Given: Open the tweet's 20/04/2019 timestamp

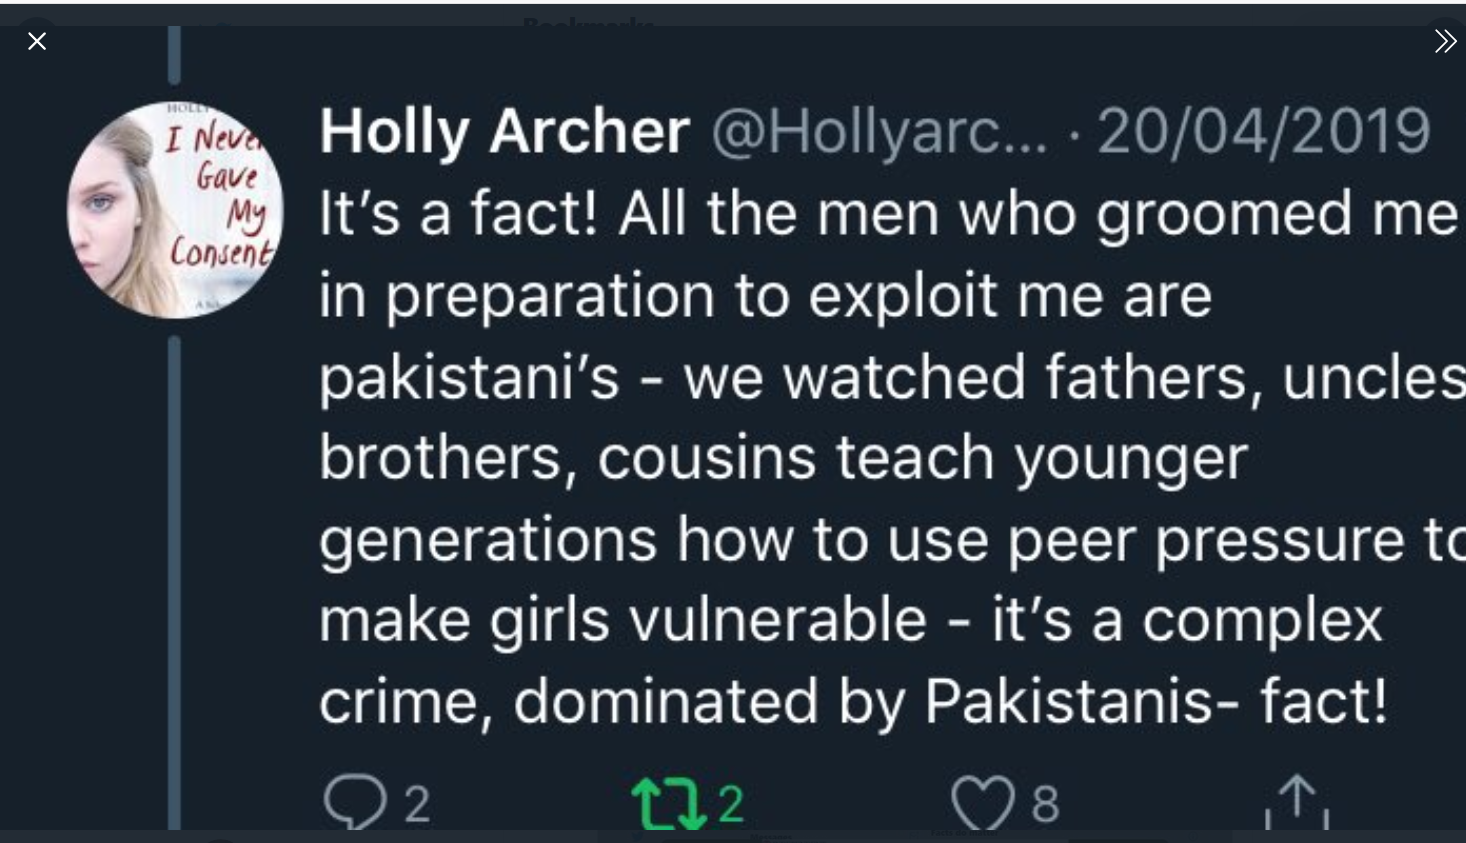Looking at the screenshot, I should (x=1263, y=131).
